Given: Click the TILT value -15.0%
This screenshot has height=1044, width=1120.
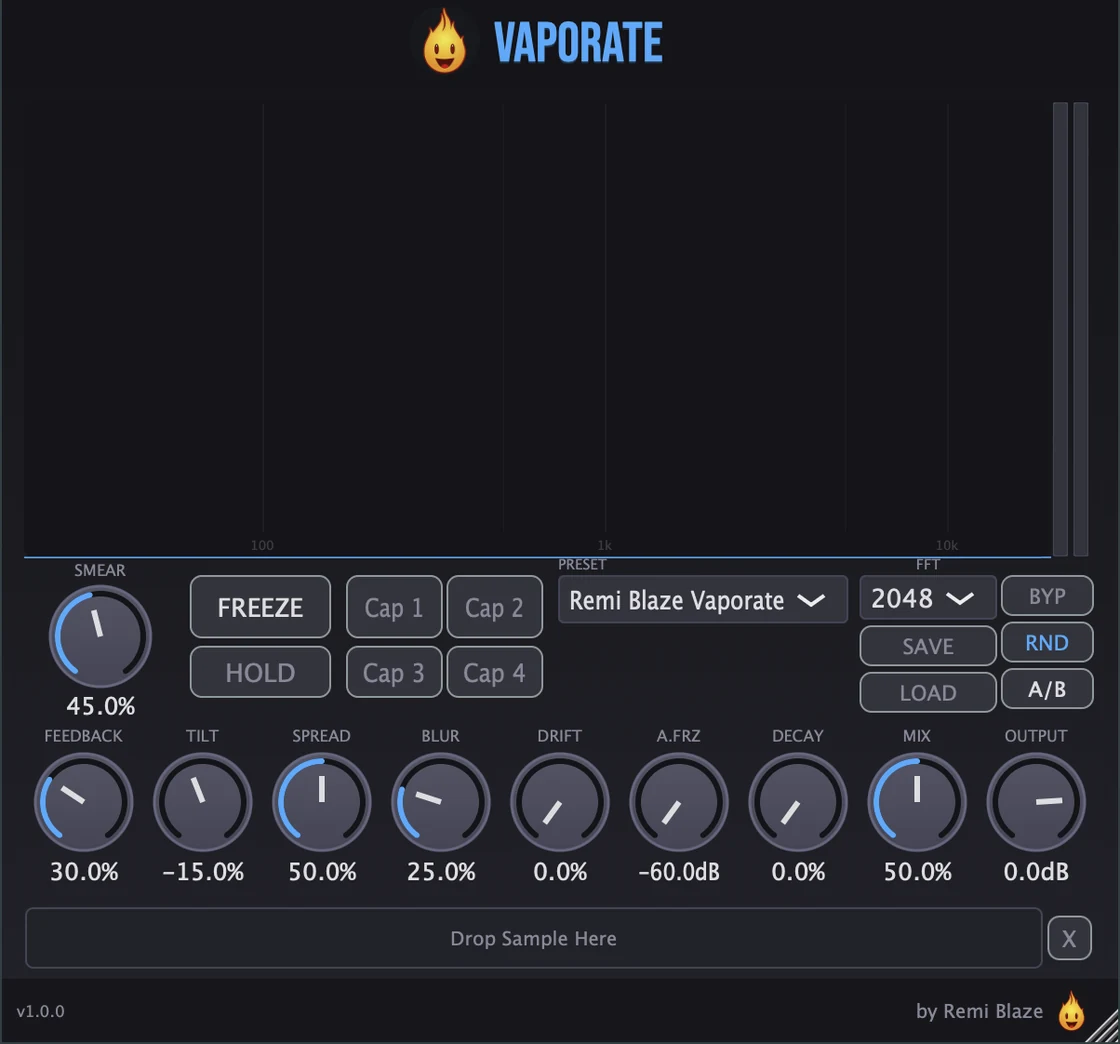Looking at the screenshot, I should (203, 872).
